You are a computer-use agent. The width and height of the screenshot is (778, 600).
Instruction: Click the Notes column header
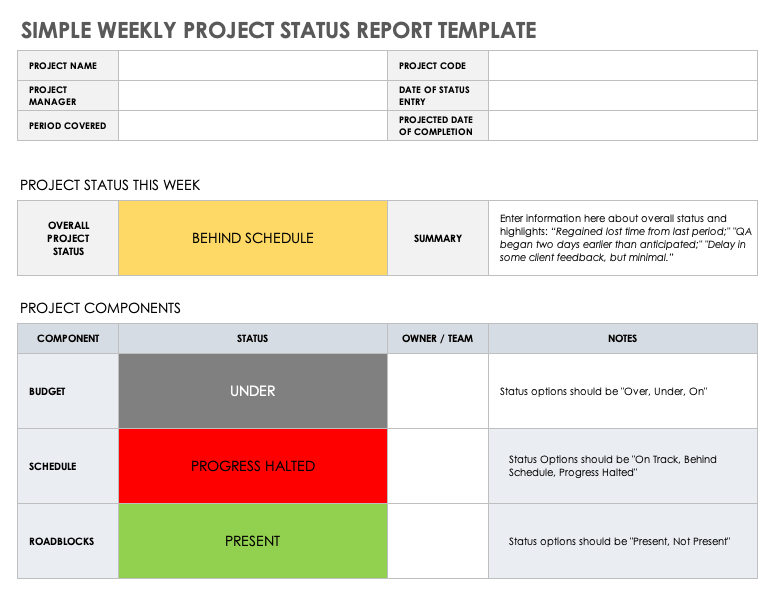[622, 339]
